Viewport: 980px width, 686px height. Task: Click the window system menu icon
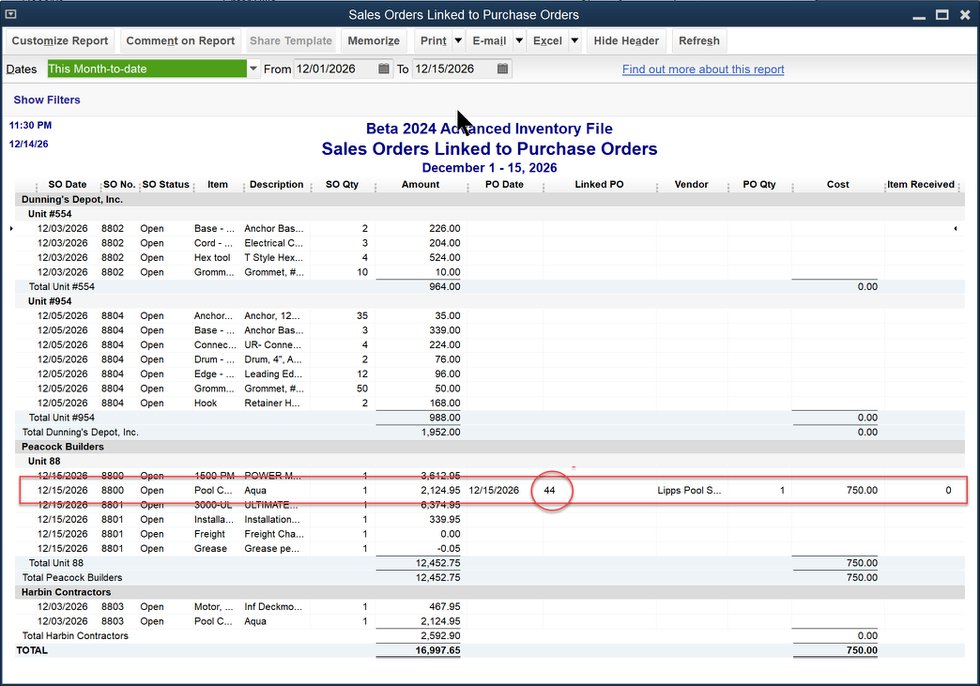11,14
